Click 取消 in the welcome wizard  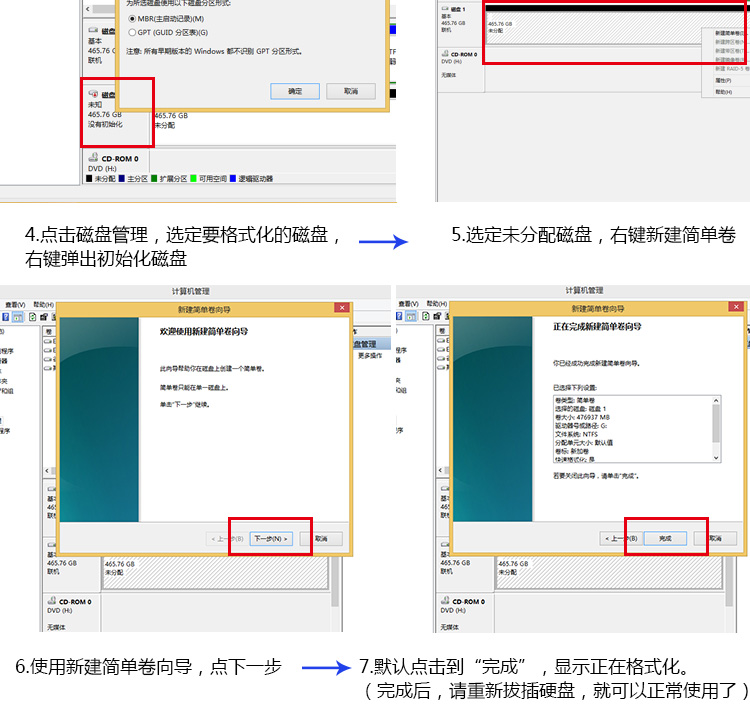(x=321, y=539)
